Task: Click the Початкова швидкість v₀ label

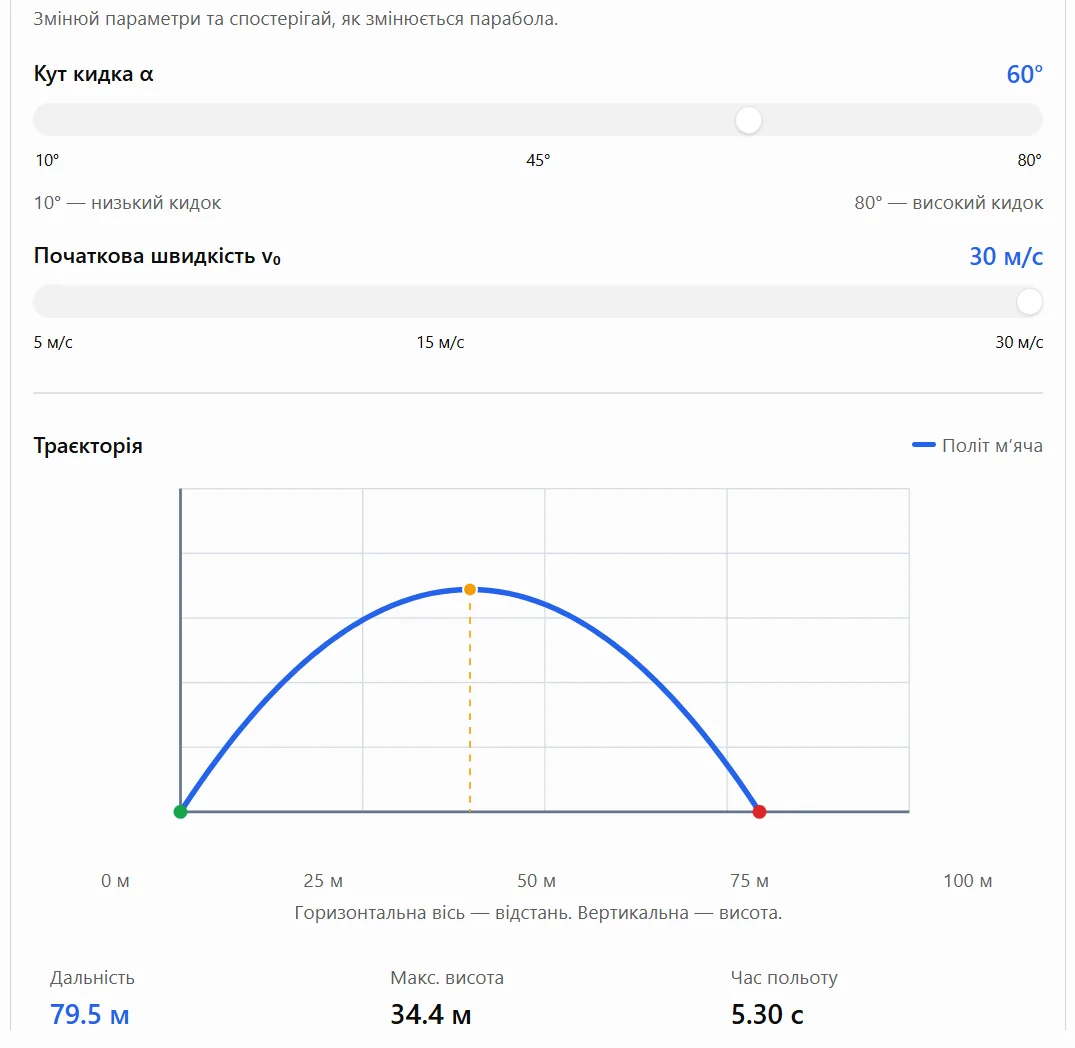Action: pos(157,256)
